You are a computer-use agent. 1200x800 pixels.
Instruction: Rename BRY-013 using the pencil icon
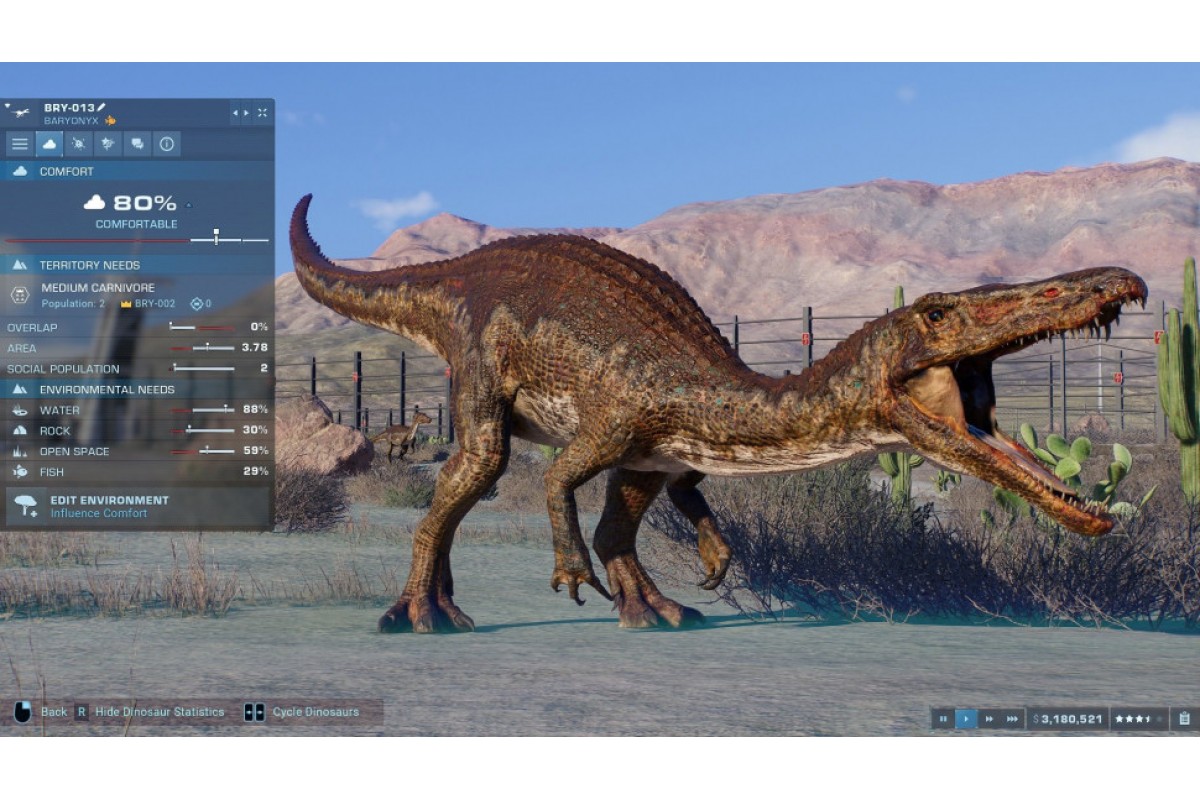click(x=102, y=107)
